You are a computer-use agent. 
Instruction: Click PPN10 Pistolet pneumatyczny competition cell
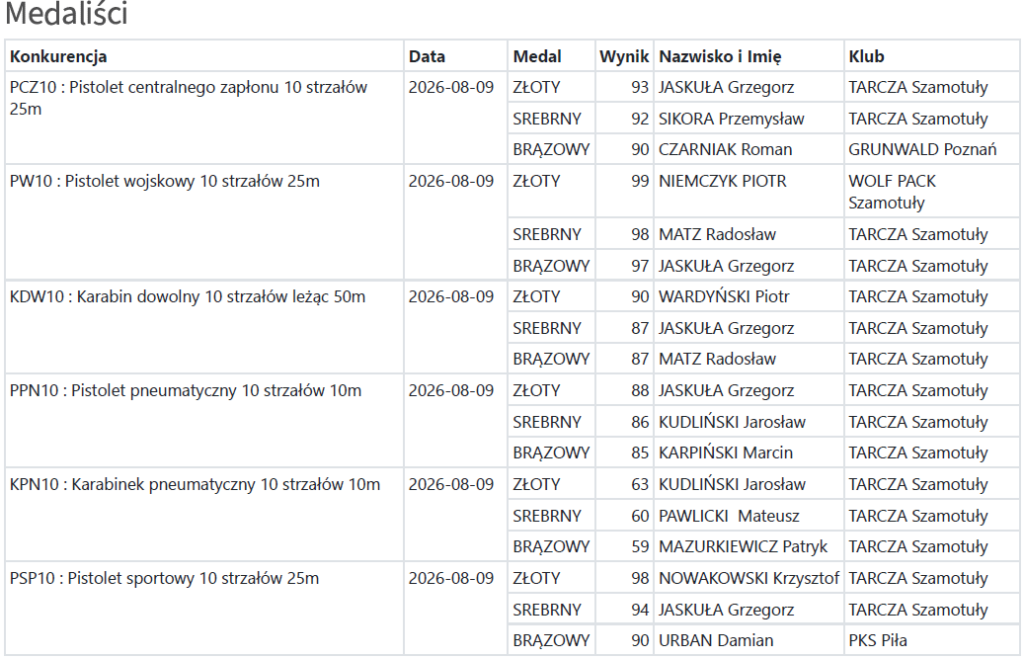(x=204, y=421)
